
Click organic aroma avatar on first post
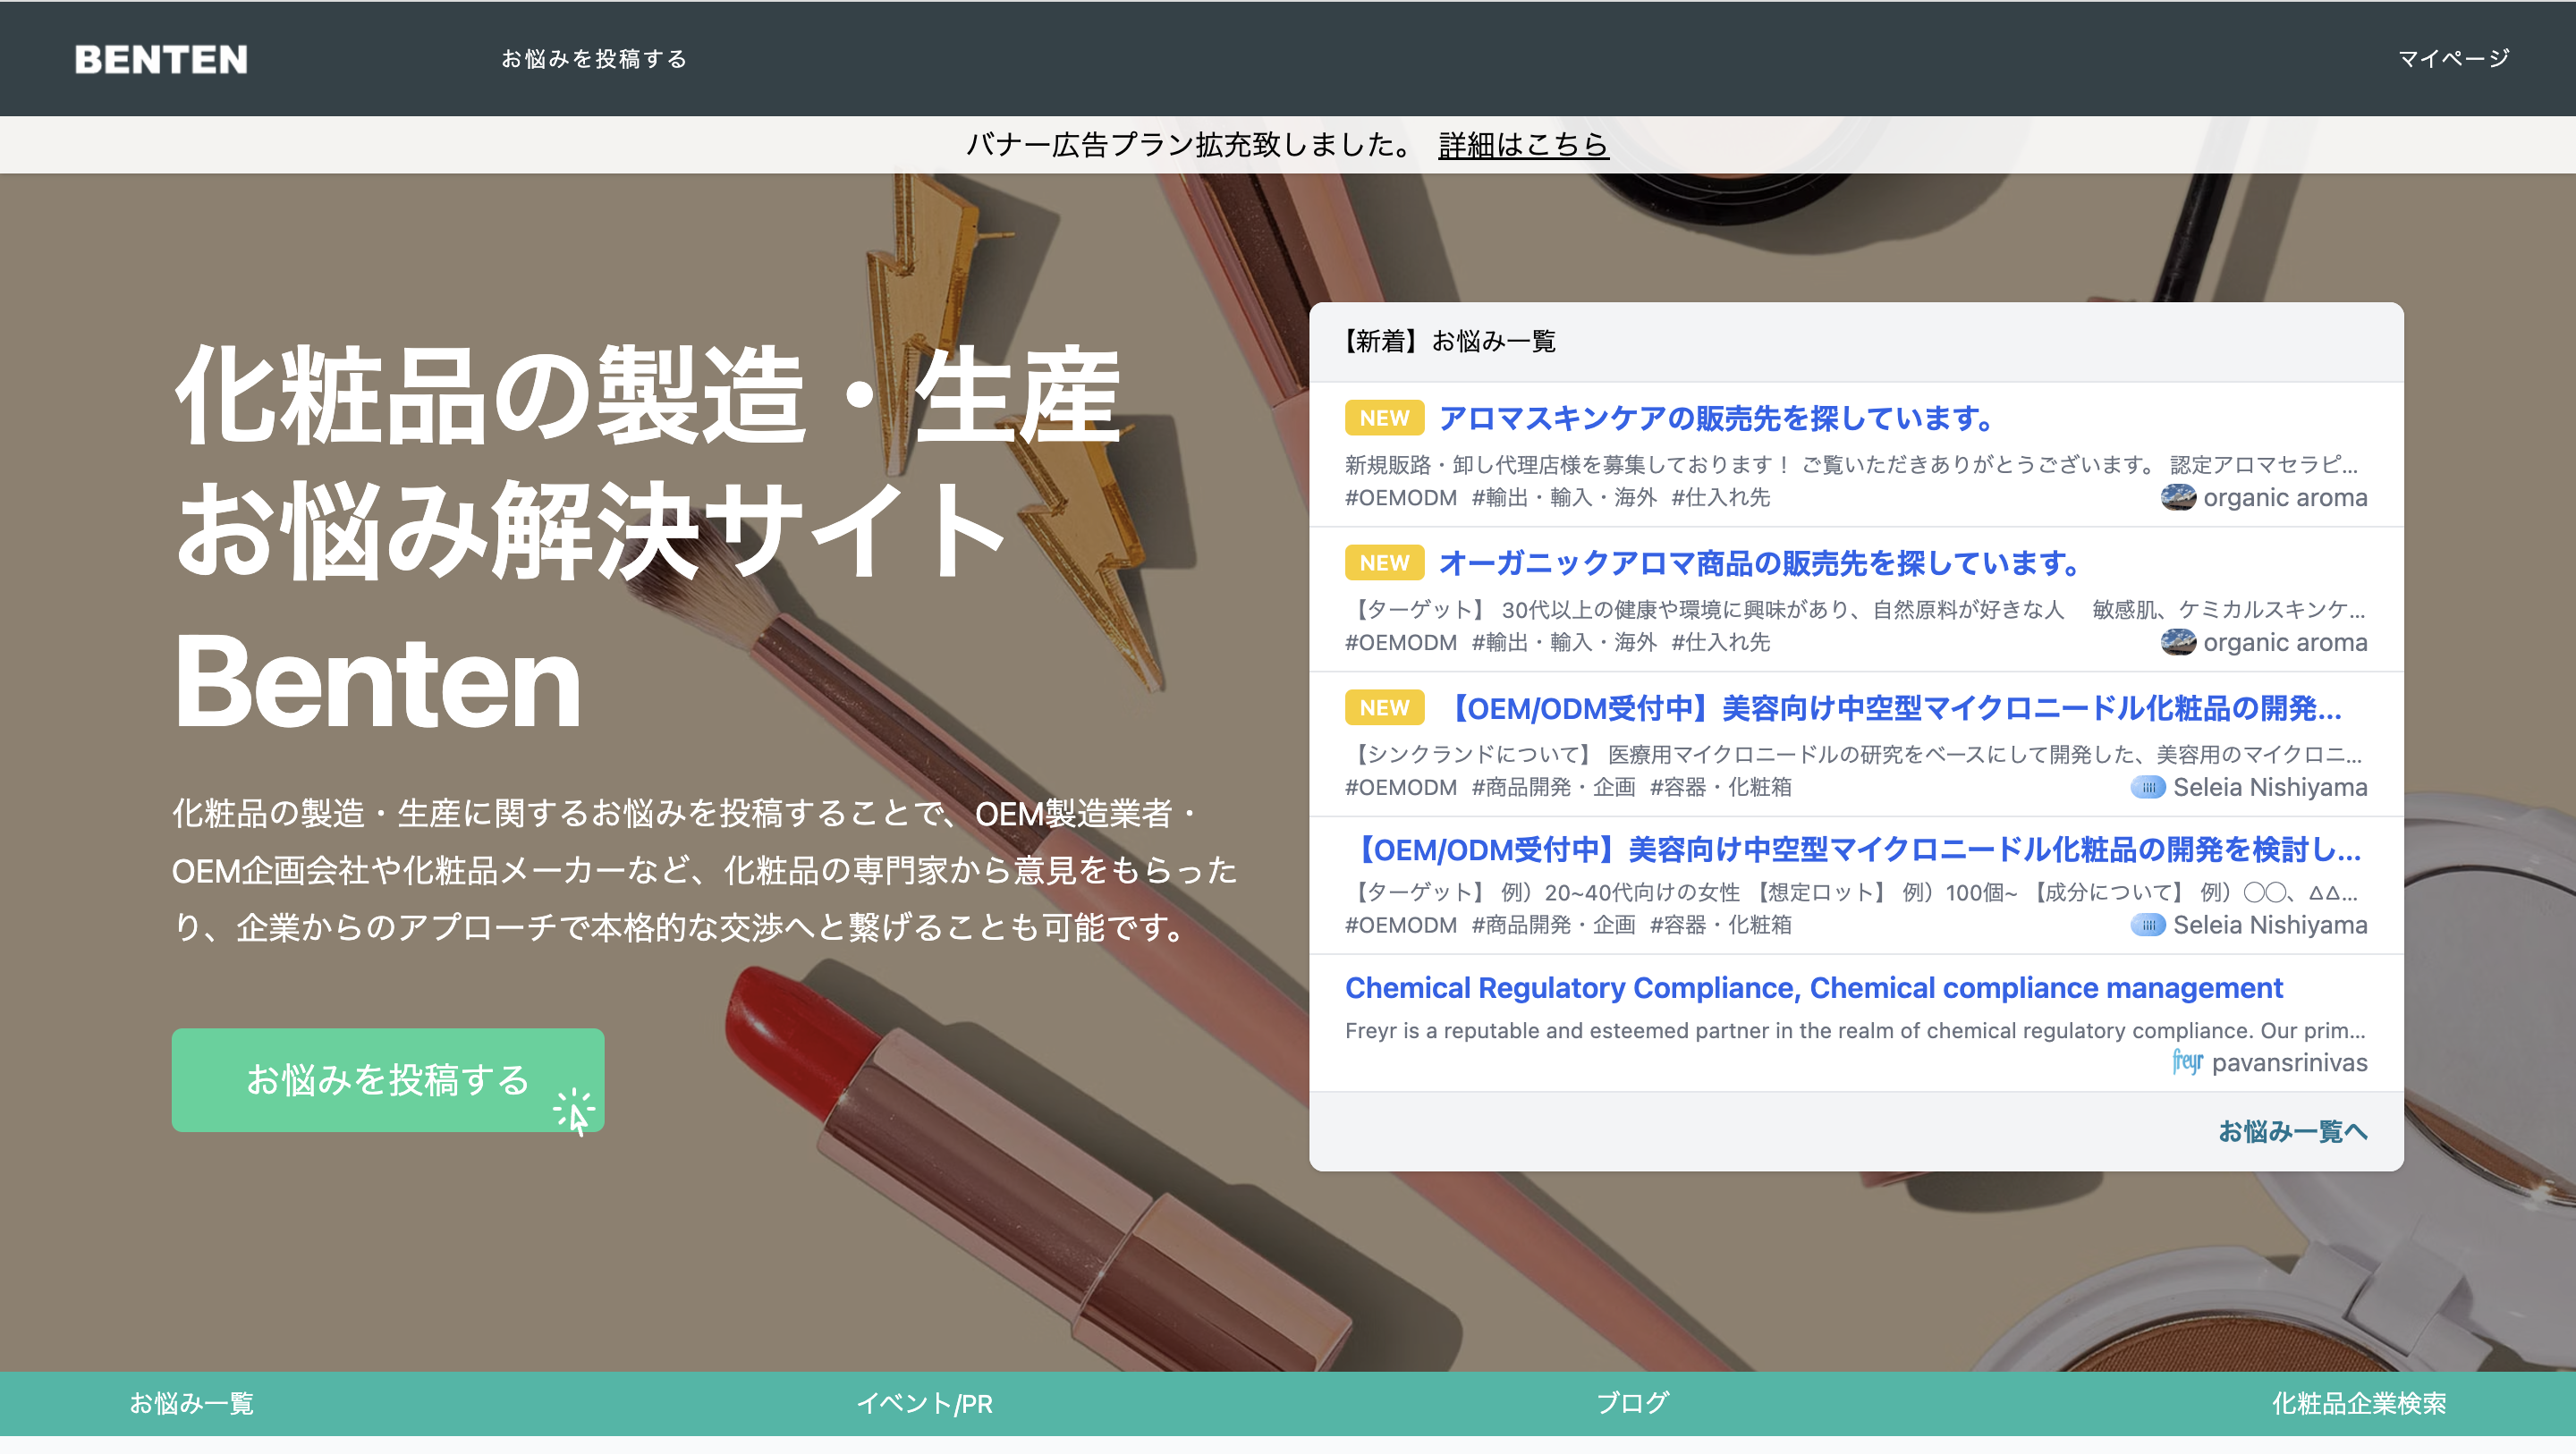tap(2177, 497)
